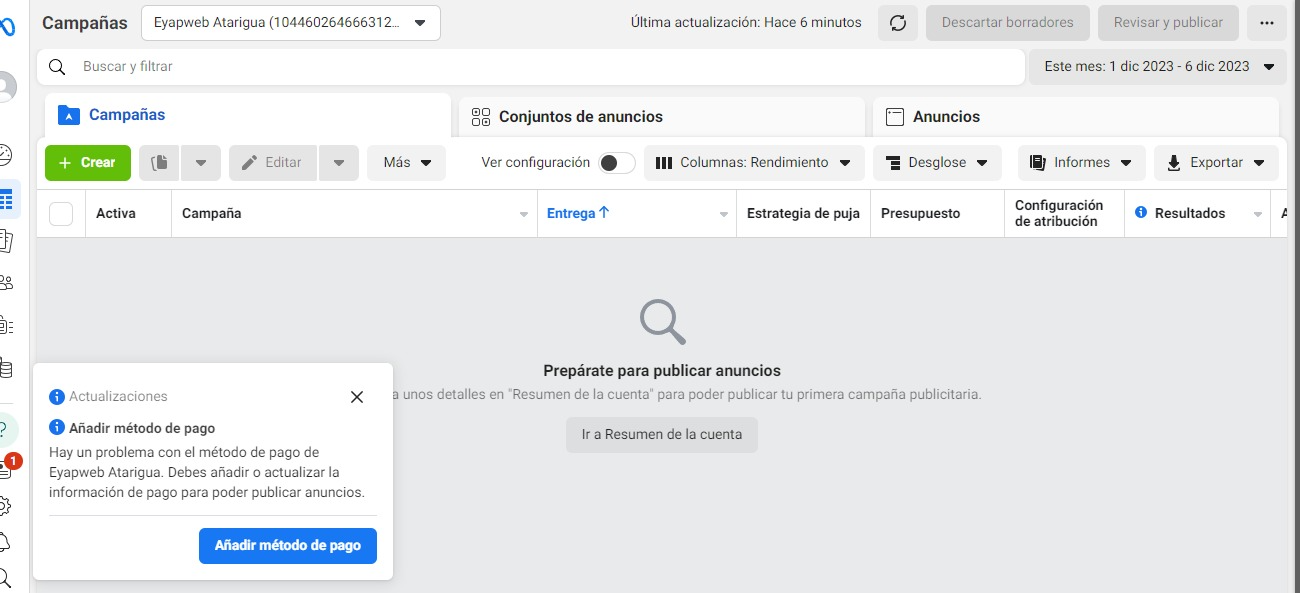This screenshot has width=1300, height=593.
Task: Switch to Conjuntos de anuncios tab
Action: 661,117
